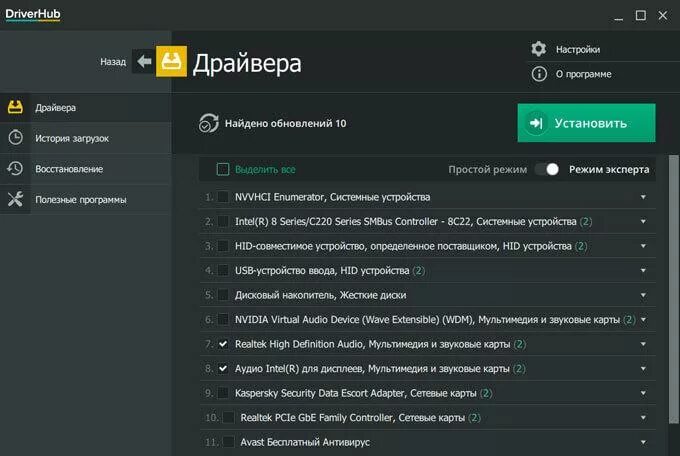
Task: Check Realtek PCIe GbE Controller checkbox
Action: 228,417
